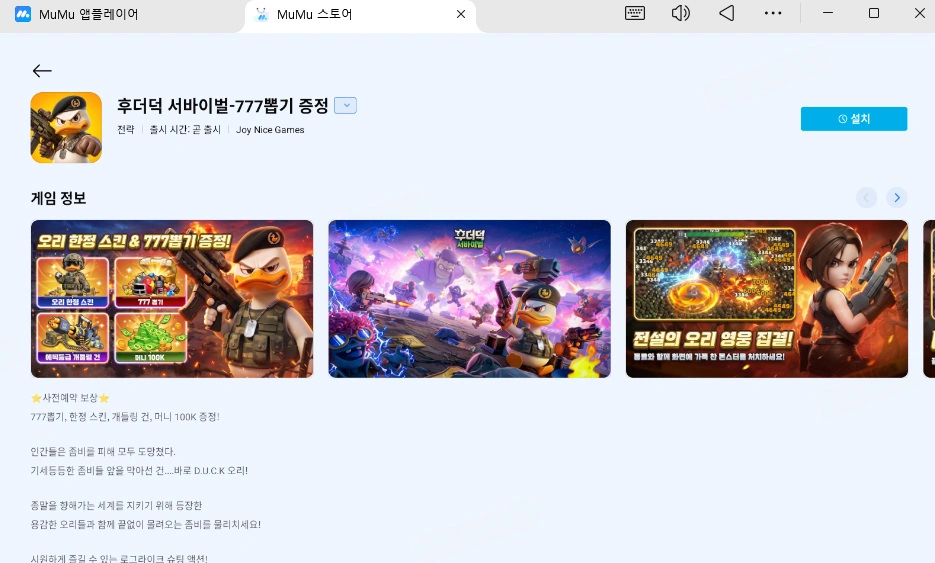
Task: Click the 사전예약 보상 line
Action: tap(70, 398)
